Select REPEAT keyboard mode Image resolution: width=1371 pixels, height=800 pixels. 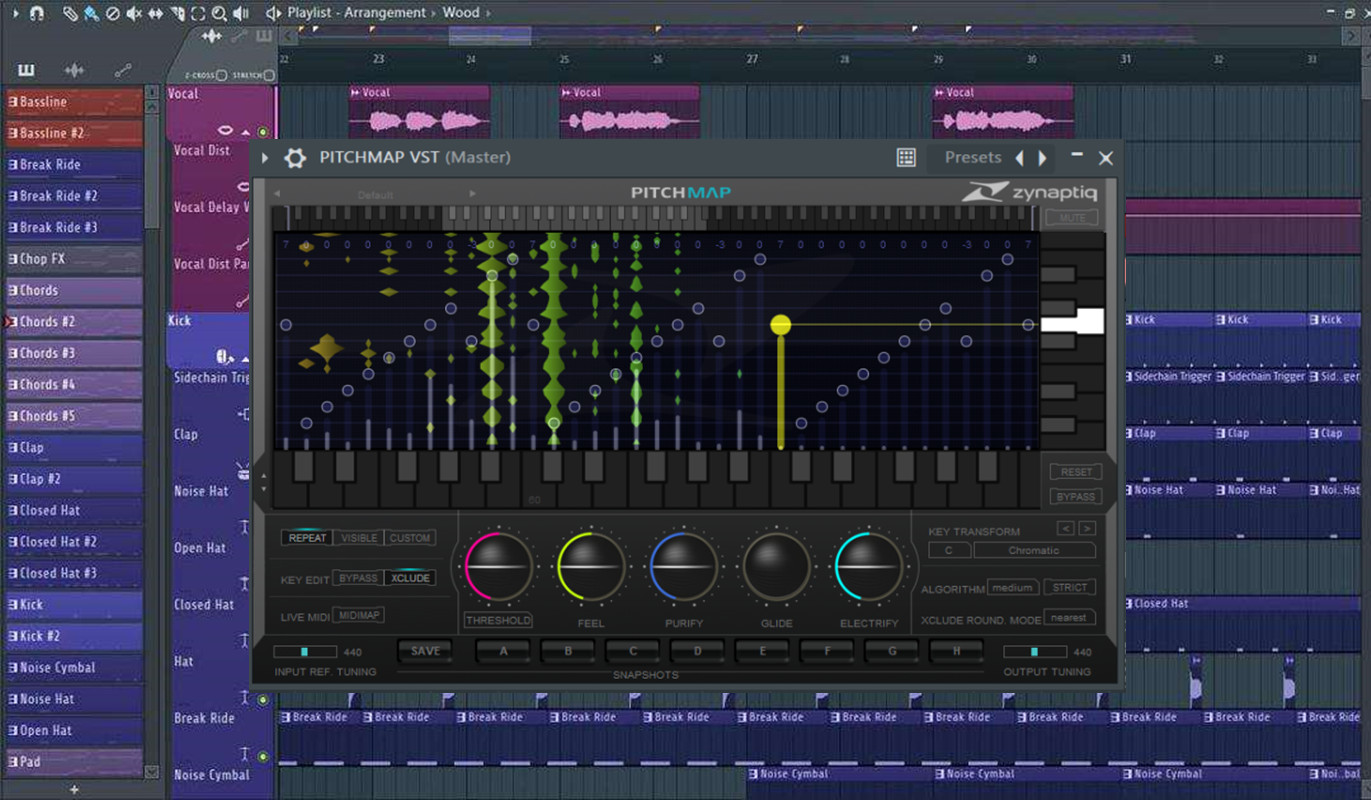pos(307,538)
